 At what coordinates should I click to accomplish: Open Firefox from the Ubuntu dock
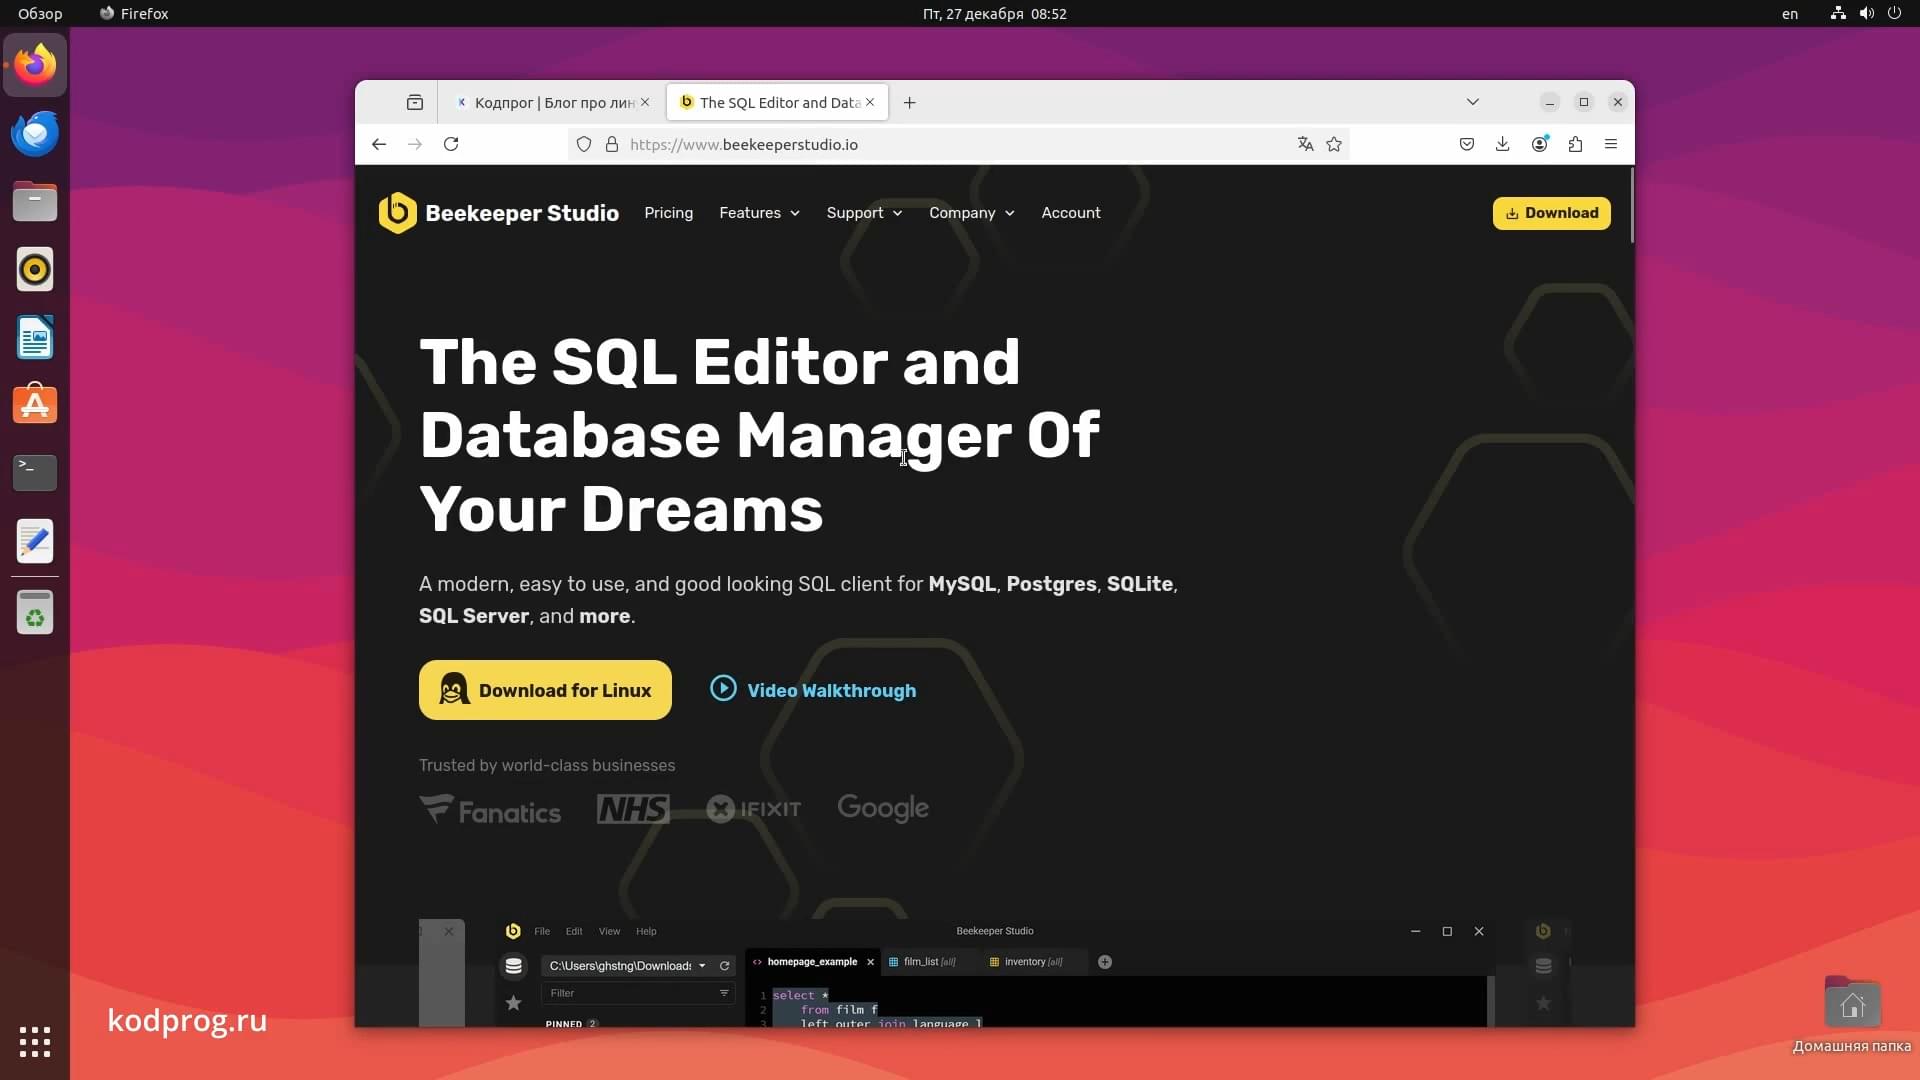[x=35, y=65]
